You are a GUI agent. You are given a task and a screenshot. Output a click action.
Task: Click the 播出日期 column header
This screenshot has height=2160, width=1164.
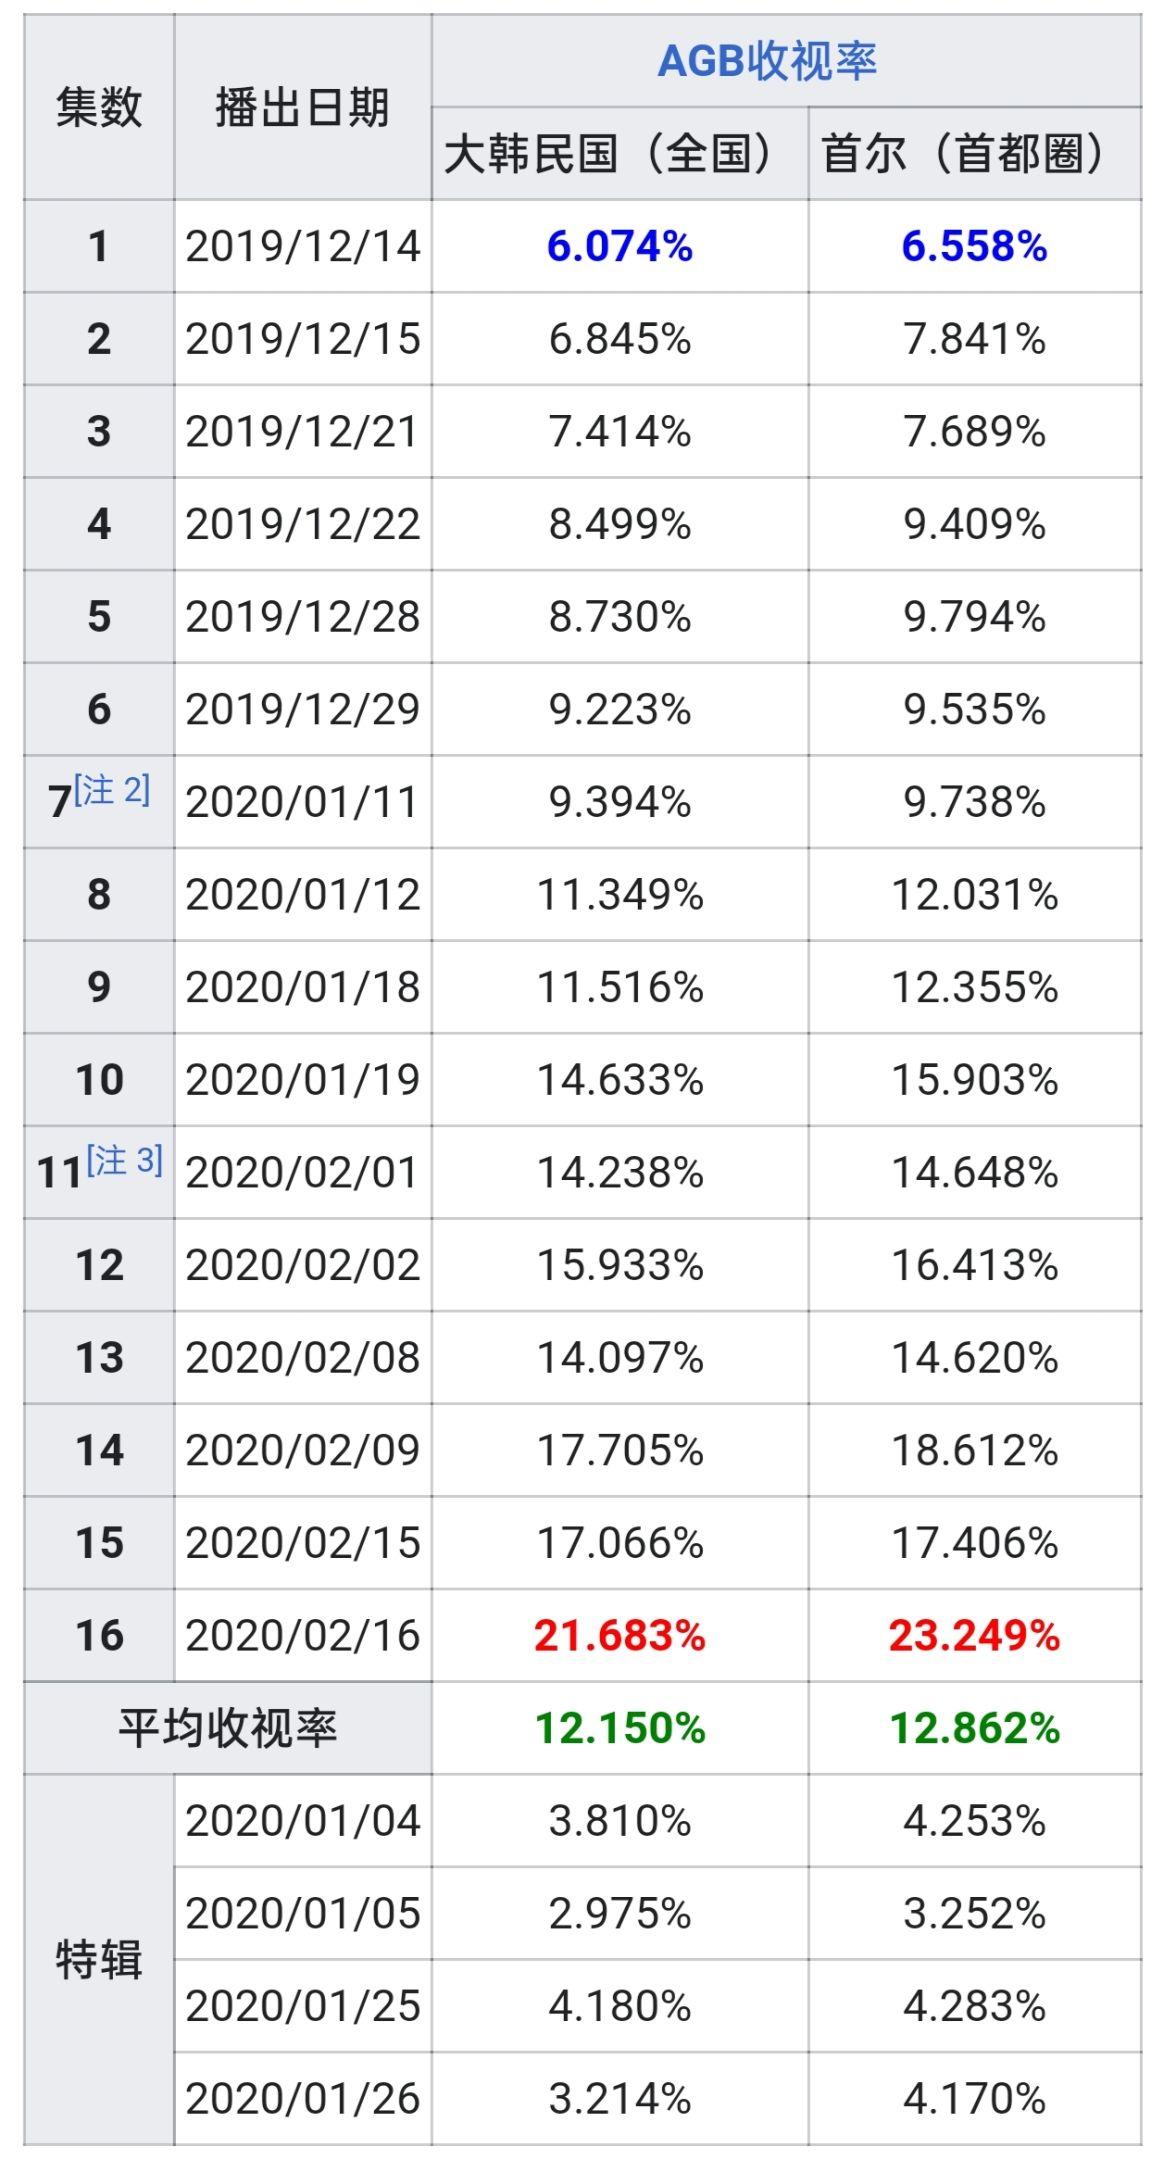[x=302, y=108]
